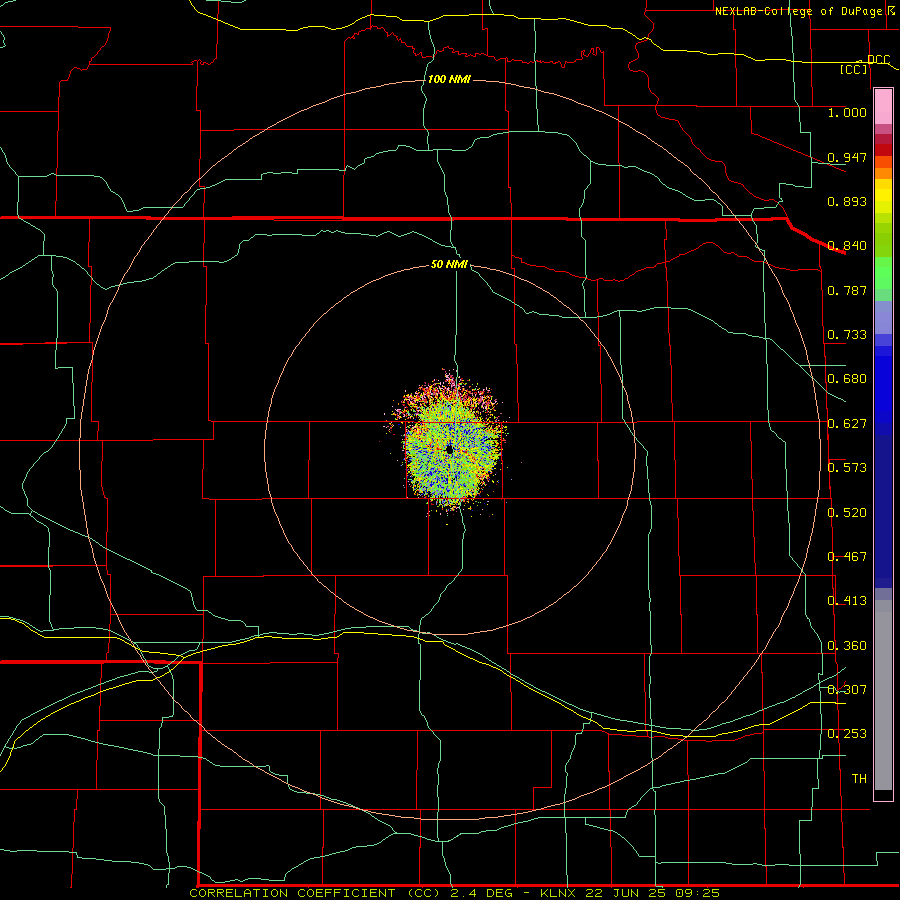Click the 1.000 value on the color scale
The image size is (900, 900).
(847, 112)
